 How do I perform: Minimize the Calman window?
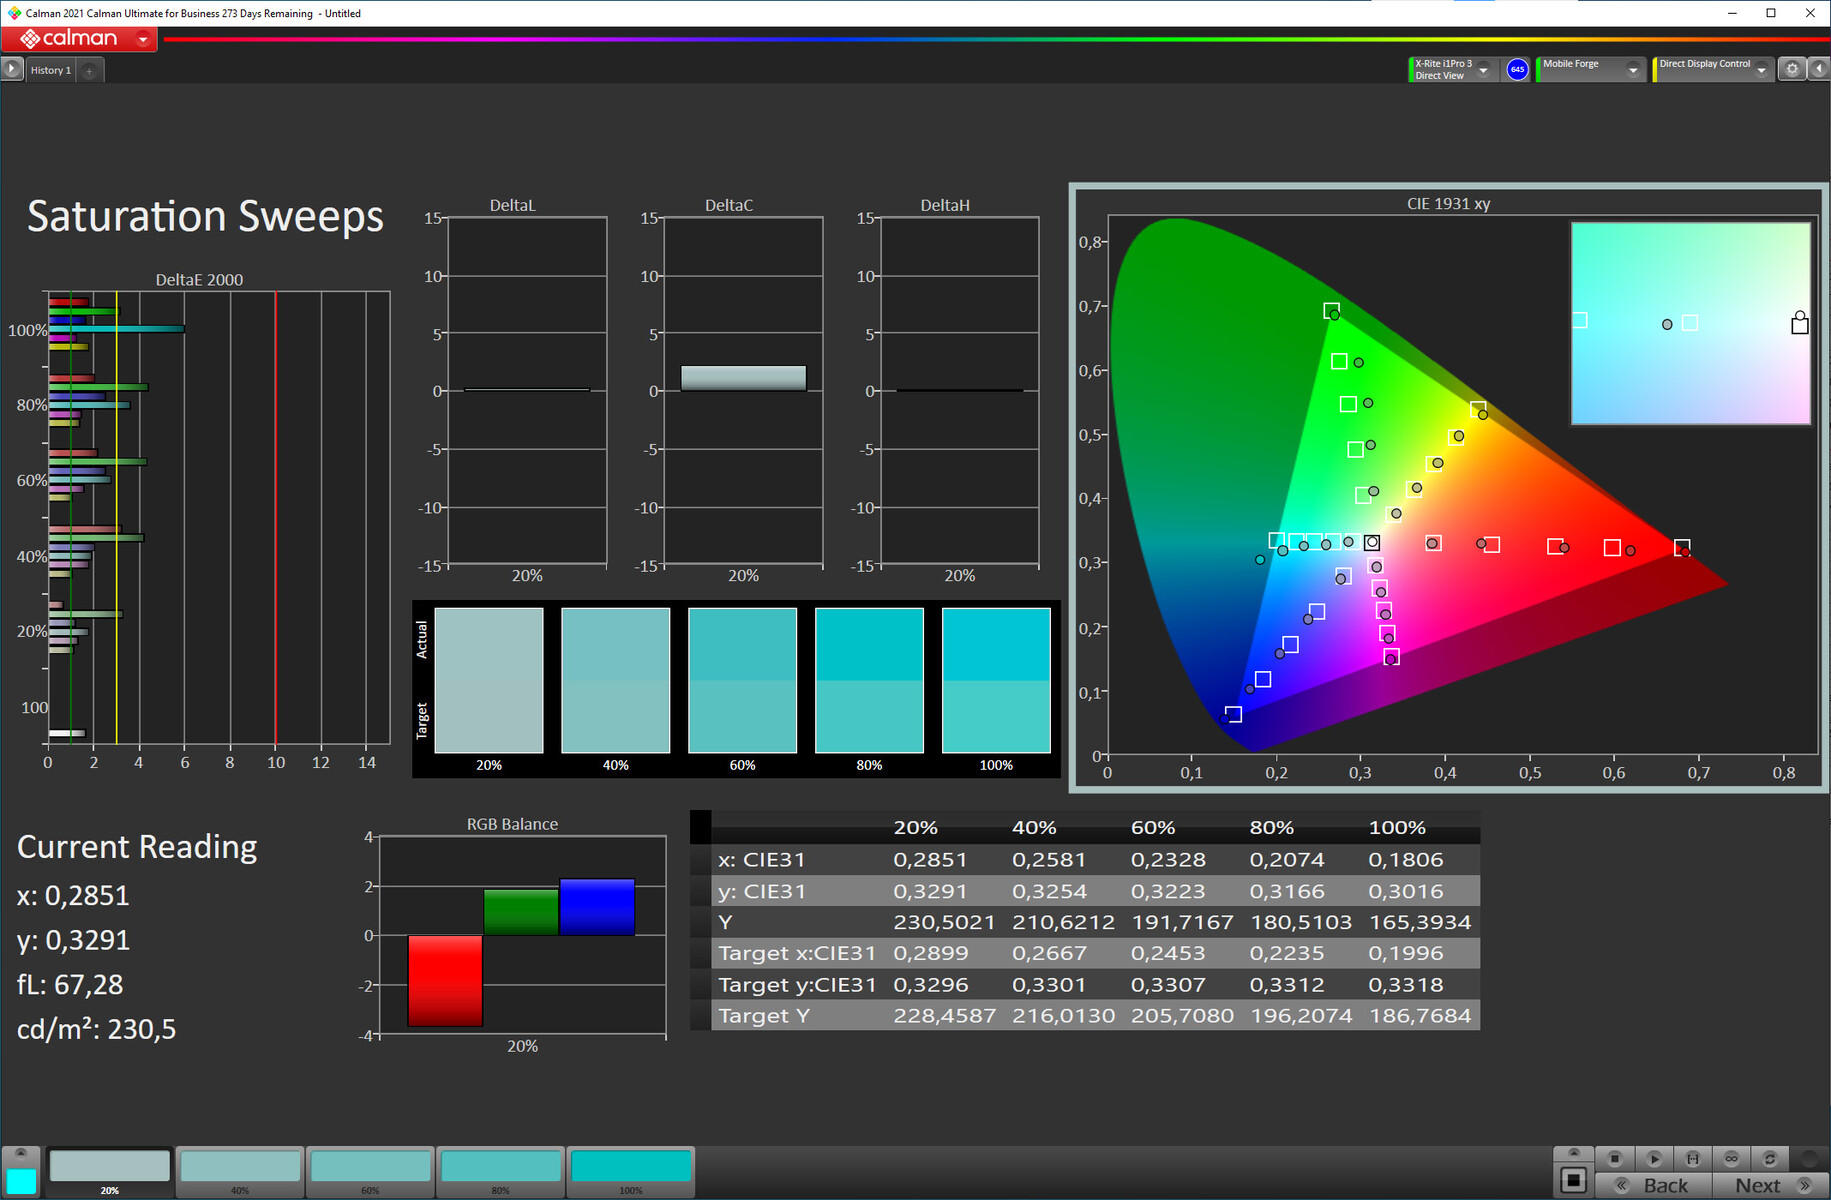[x=1731, y=13]
